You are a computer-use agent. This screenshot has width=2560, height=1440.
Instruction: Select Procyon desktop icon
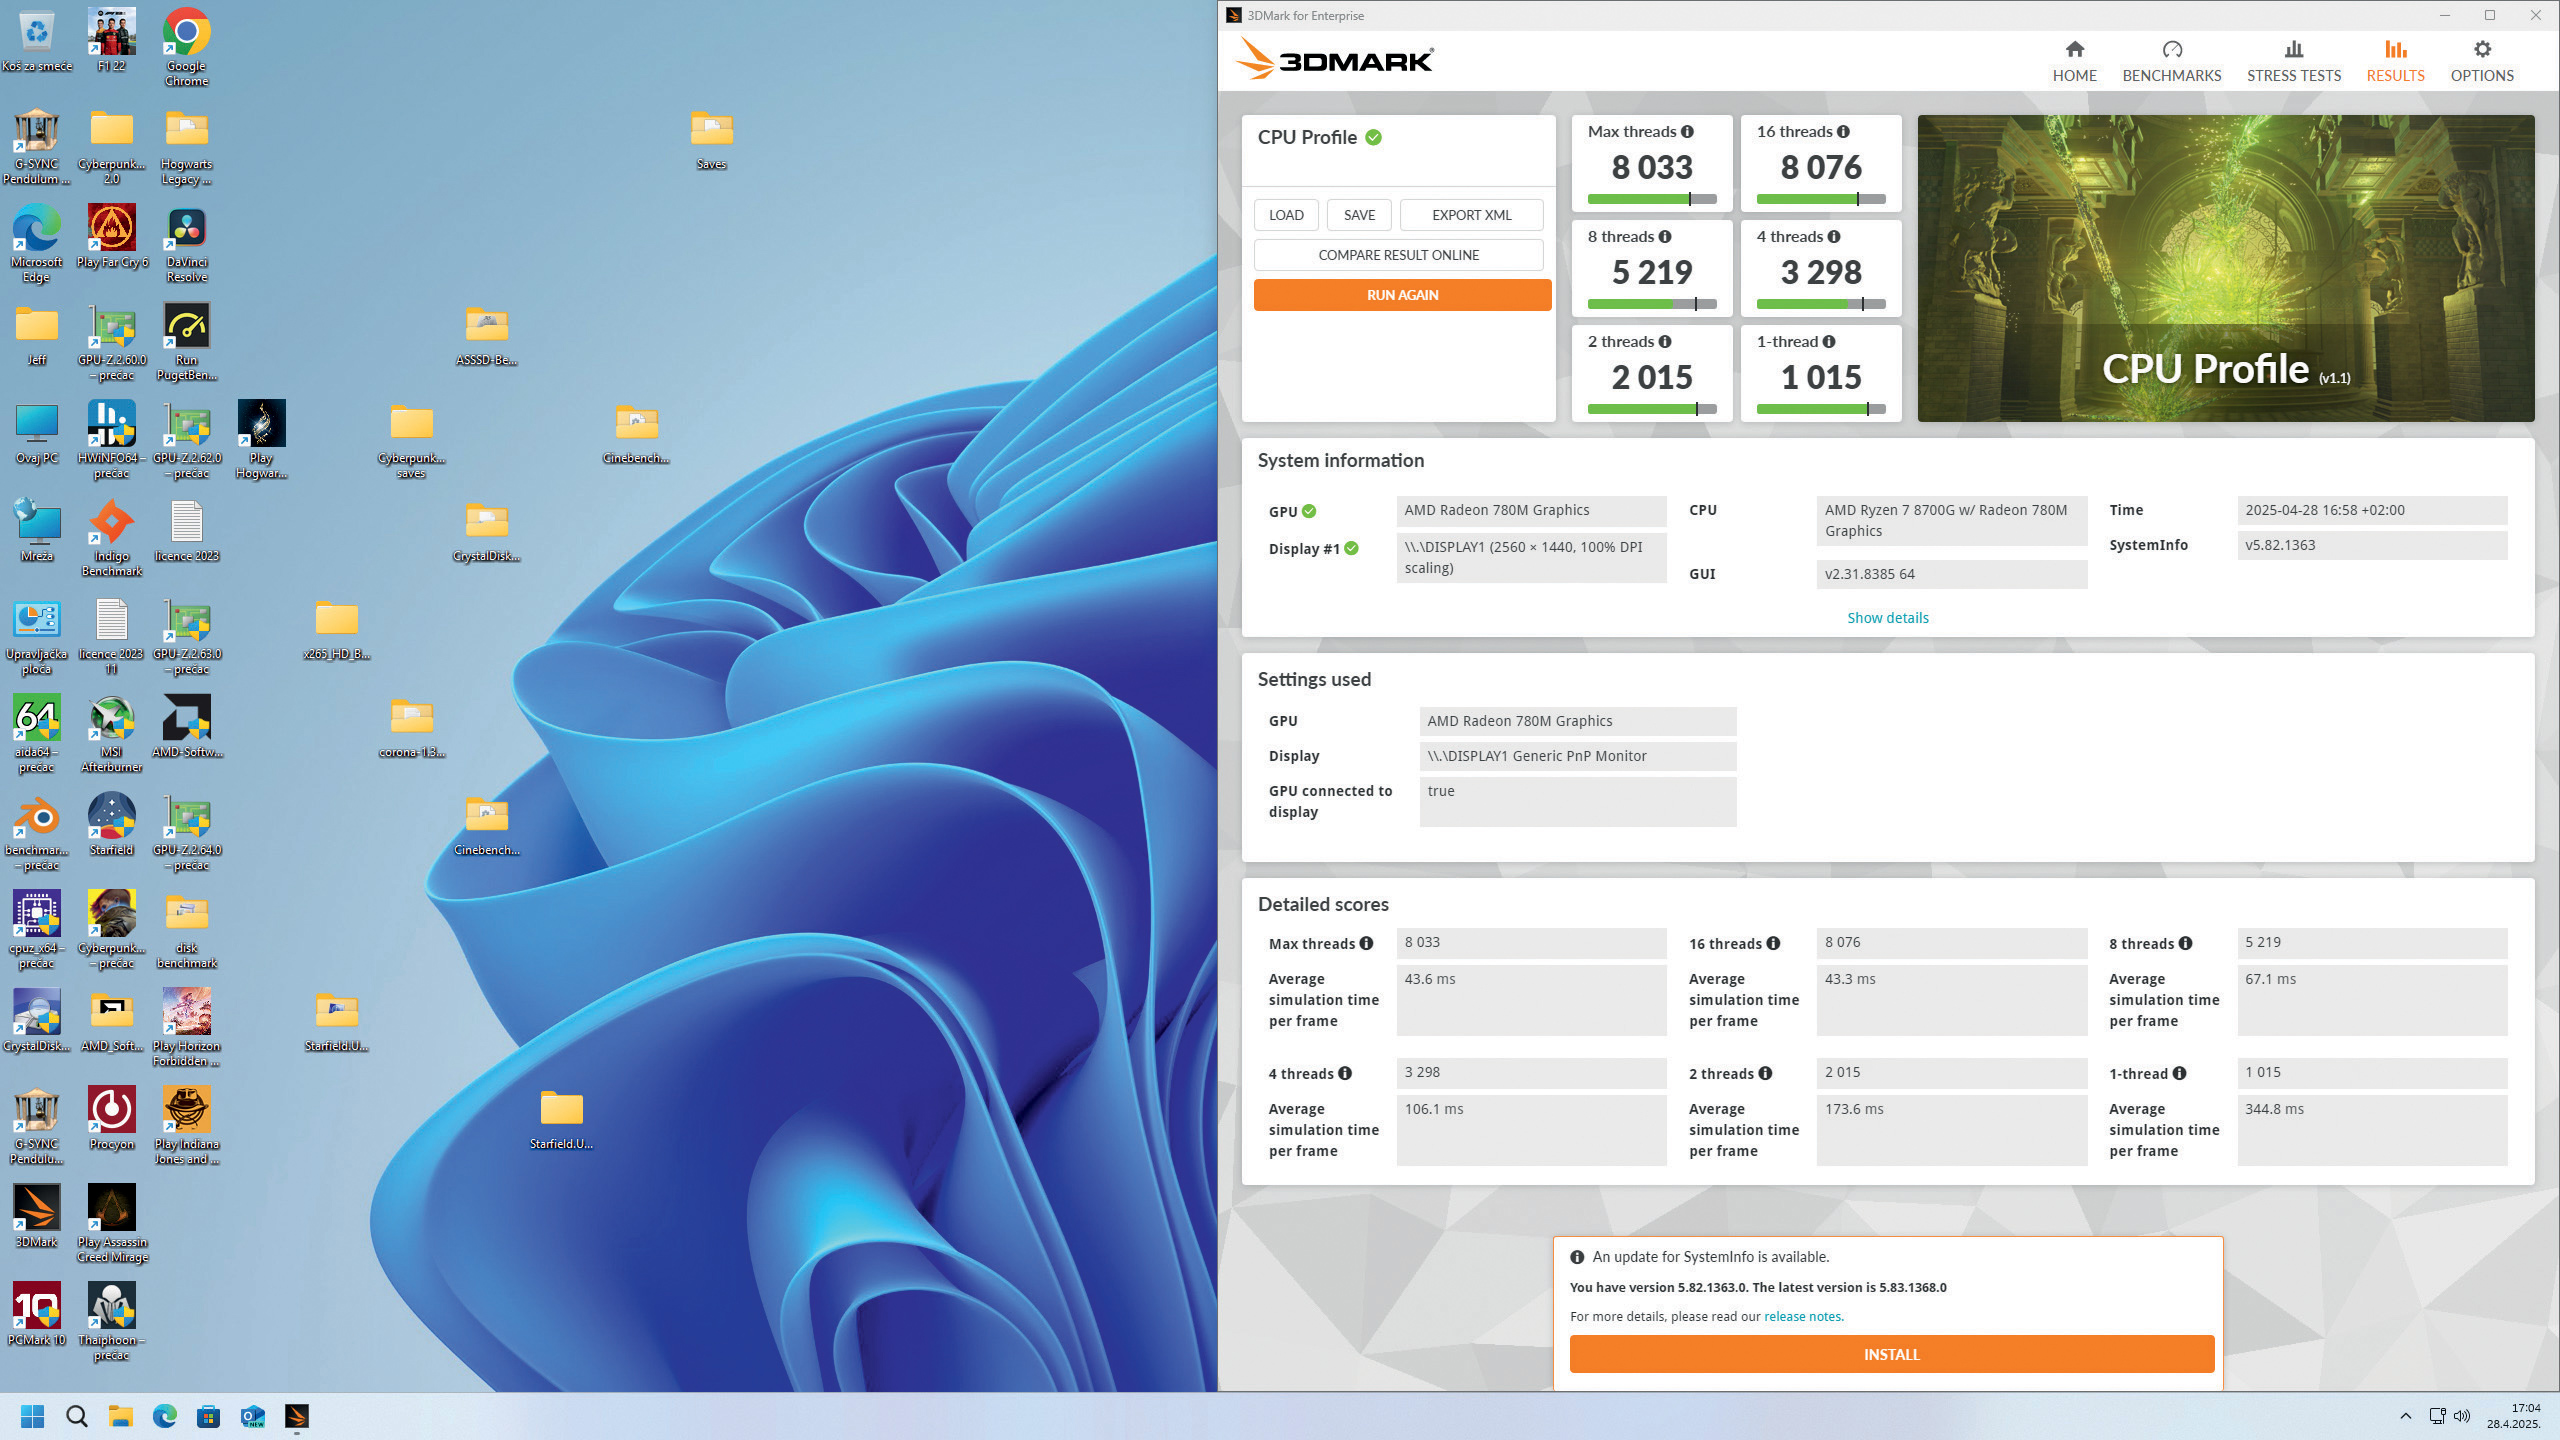pyautogui.click(x=111, y=1118)
